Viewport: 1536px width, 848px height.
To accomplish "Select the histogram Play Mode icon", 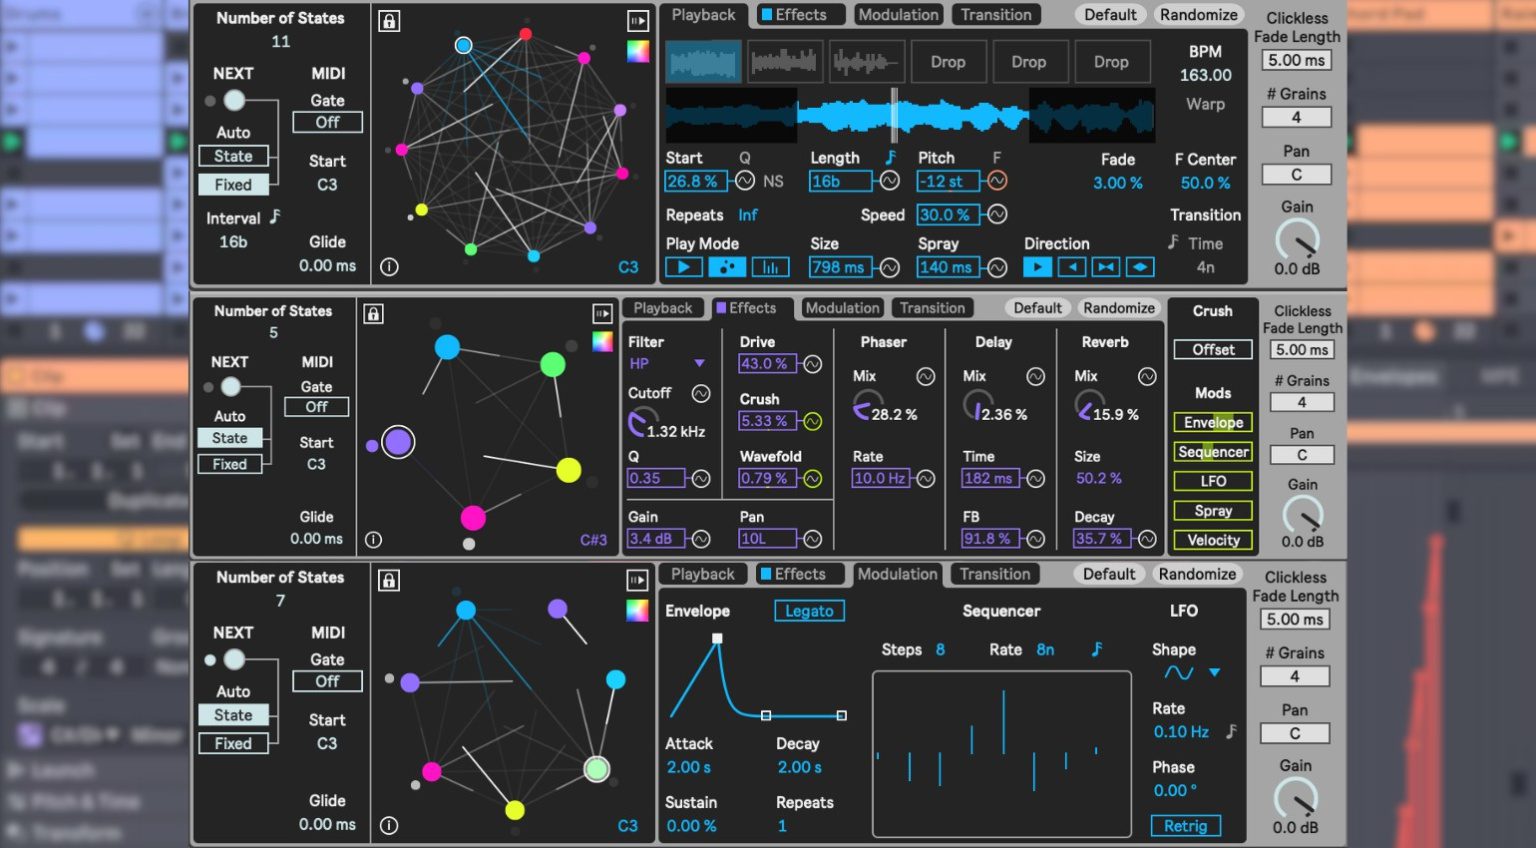I will click(x=772, y=267).
